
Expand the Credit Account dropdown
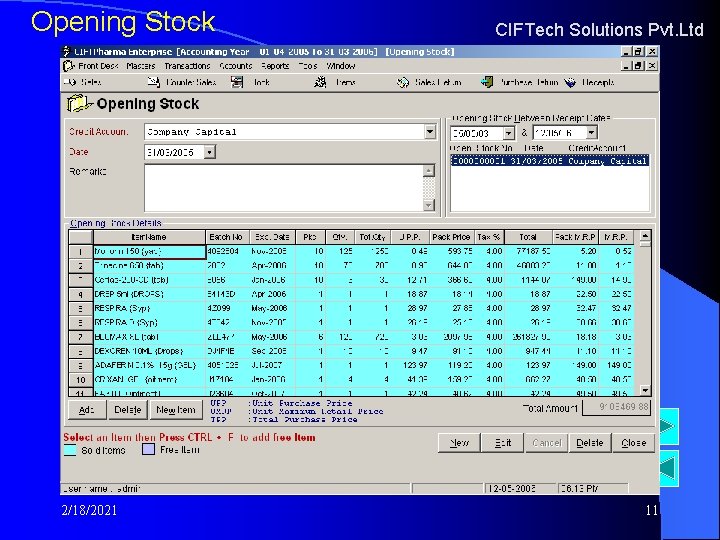point(429,132)
